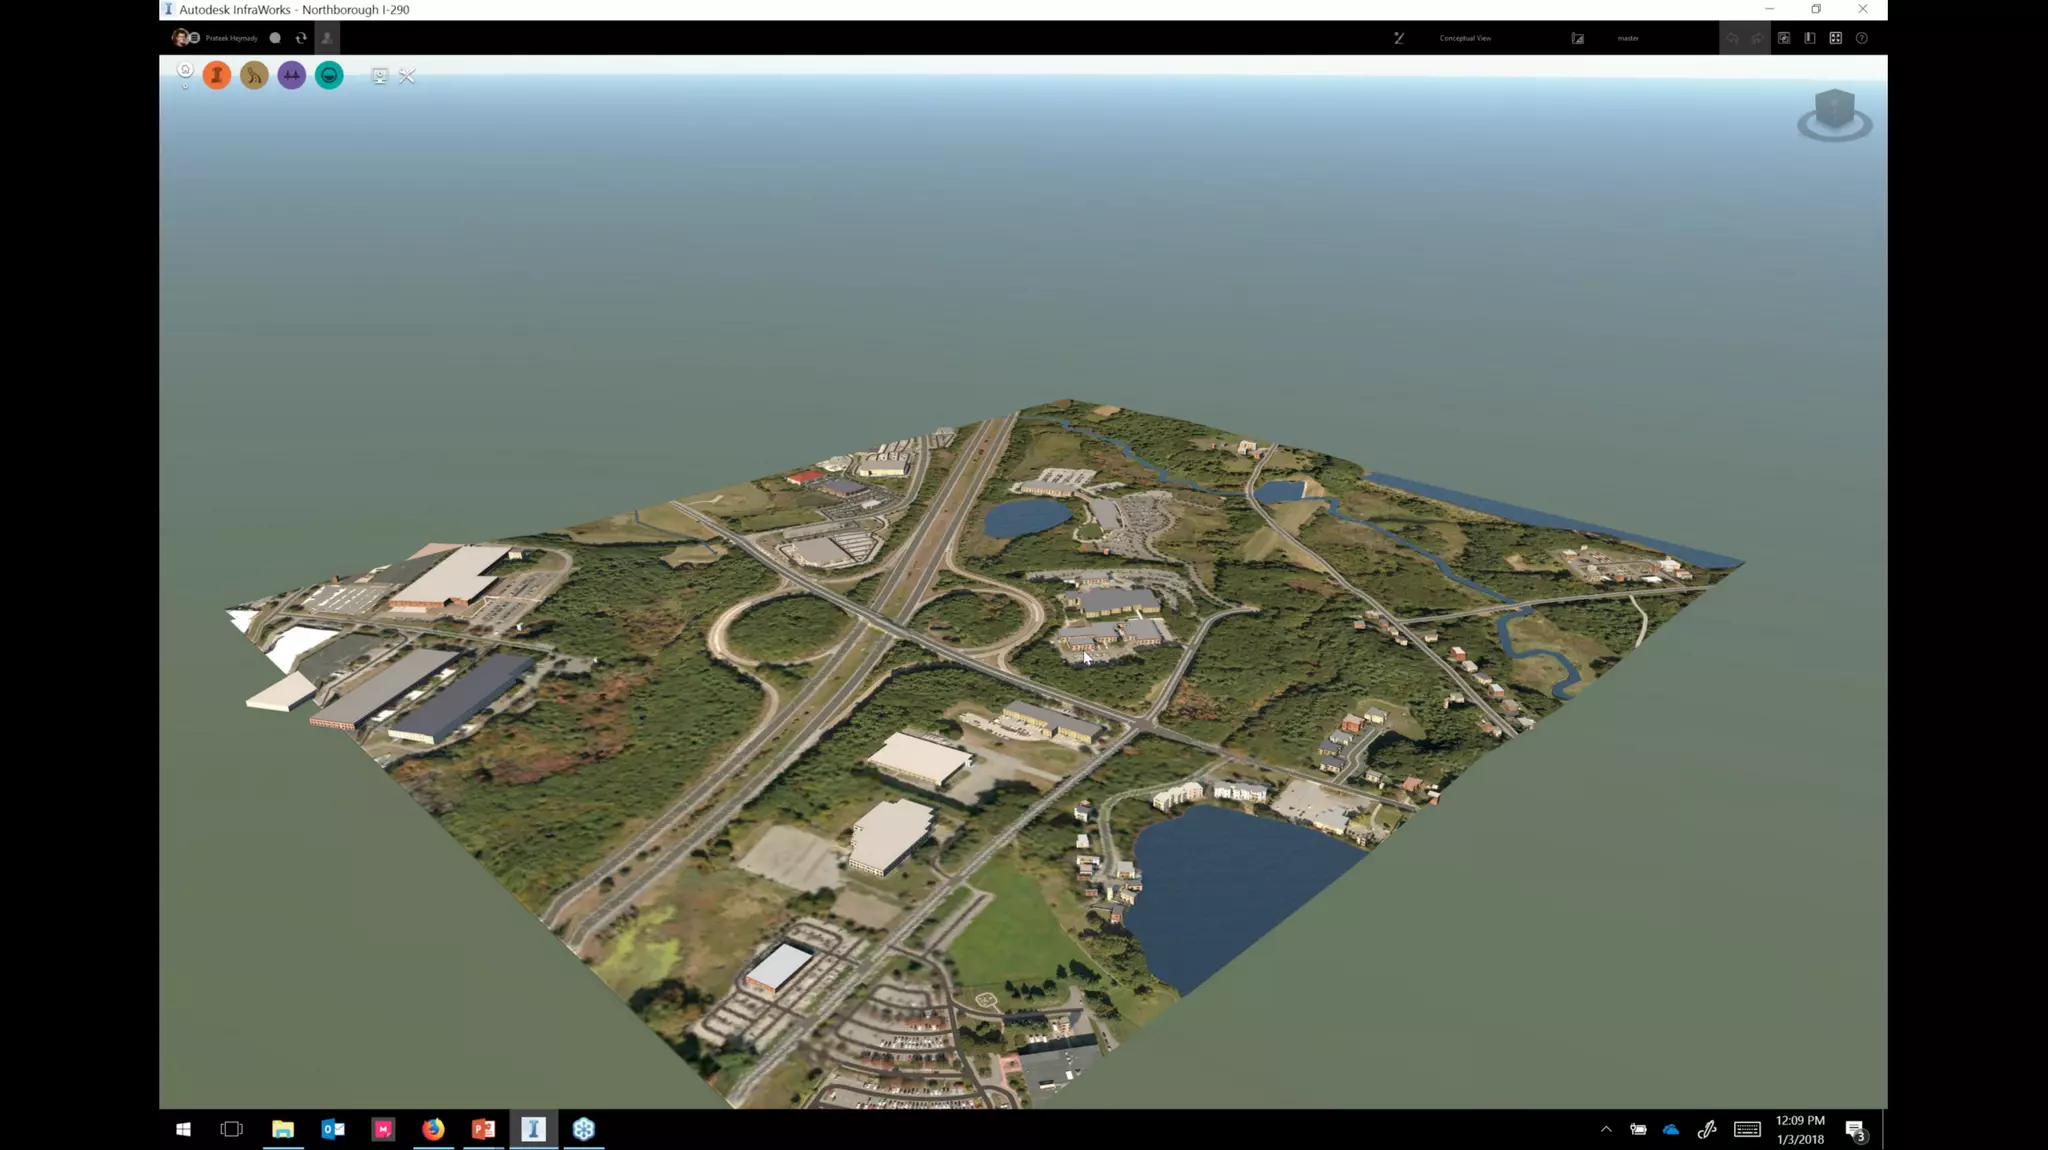Open the Help question mark icon
This screenshot has width=2048, height=1150.
coord(1862,38)
